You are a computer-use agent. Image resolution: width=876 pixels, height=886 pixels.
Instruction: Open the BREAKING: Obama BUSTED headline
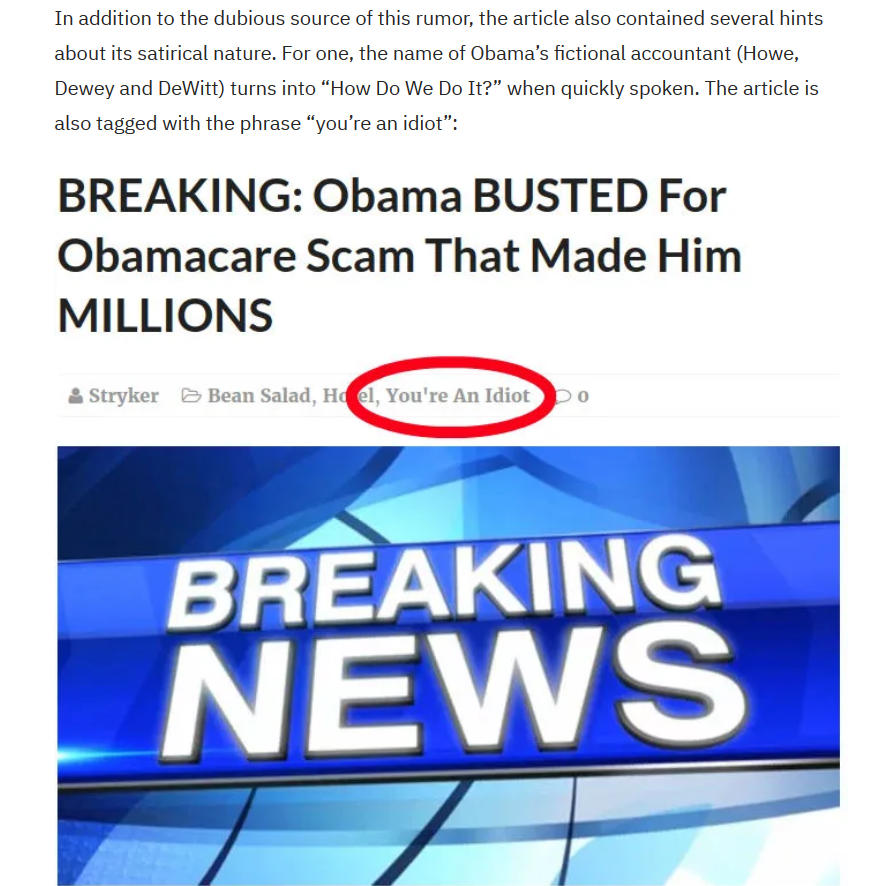391,196
